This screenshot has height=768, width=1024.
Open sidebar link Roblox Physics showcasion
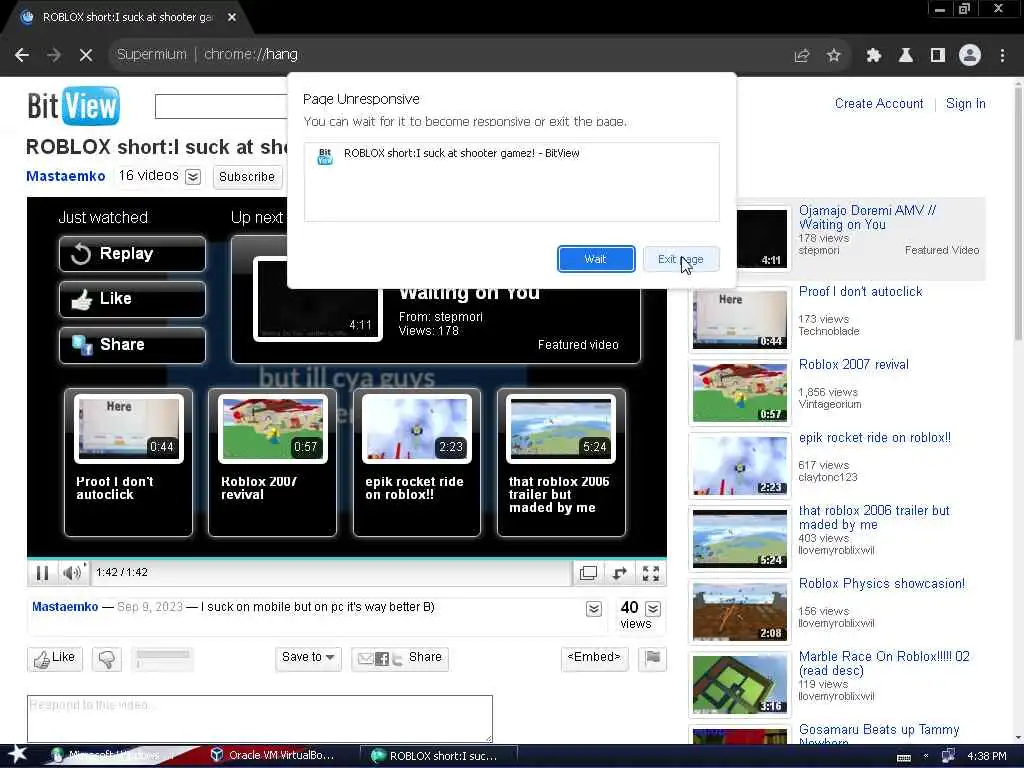tap(882, 584)
